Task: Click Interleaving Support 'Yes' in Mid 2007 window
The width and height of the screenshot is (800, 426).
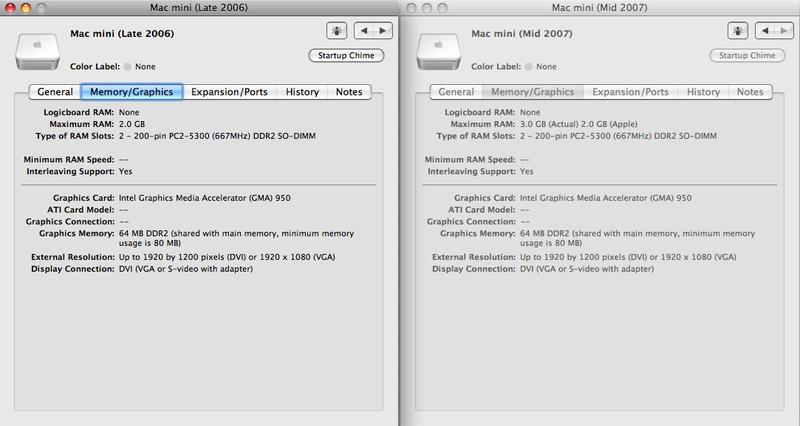Action: pyautogui.click(x=527, y=171)
